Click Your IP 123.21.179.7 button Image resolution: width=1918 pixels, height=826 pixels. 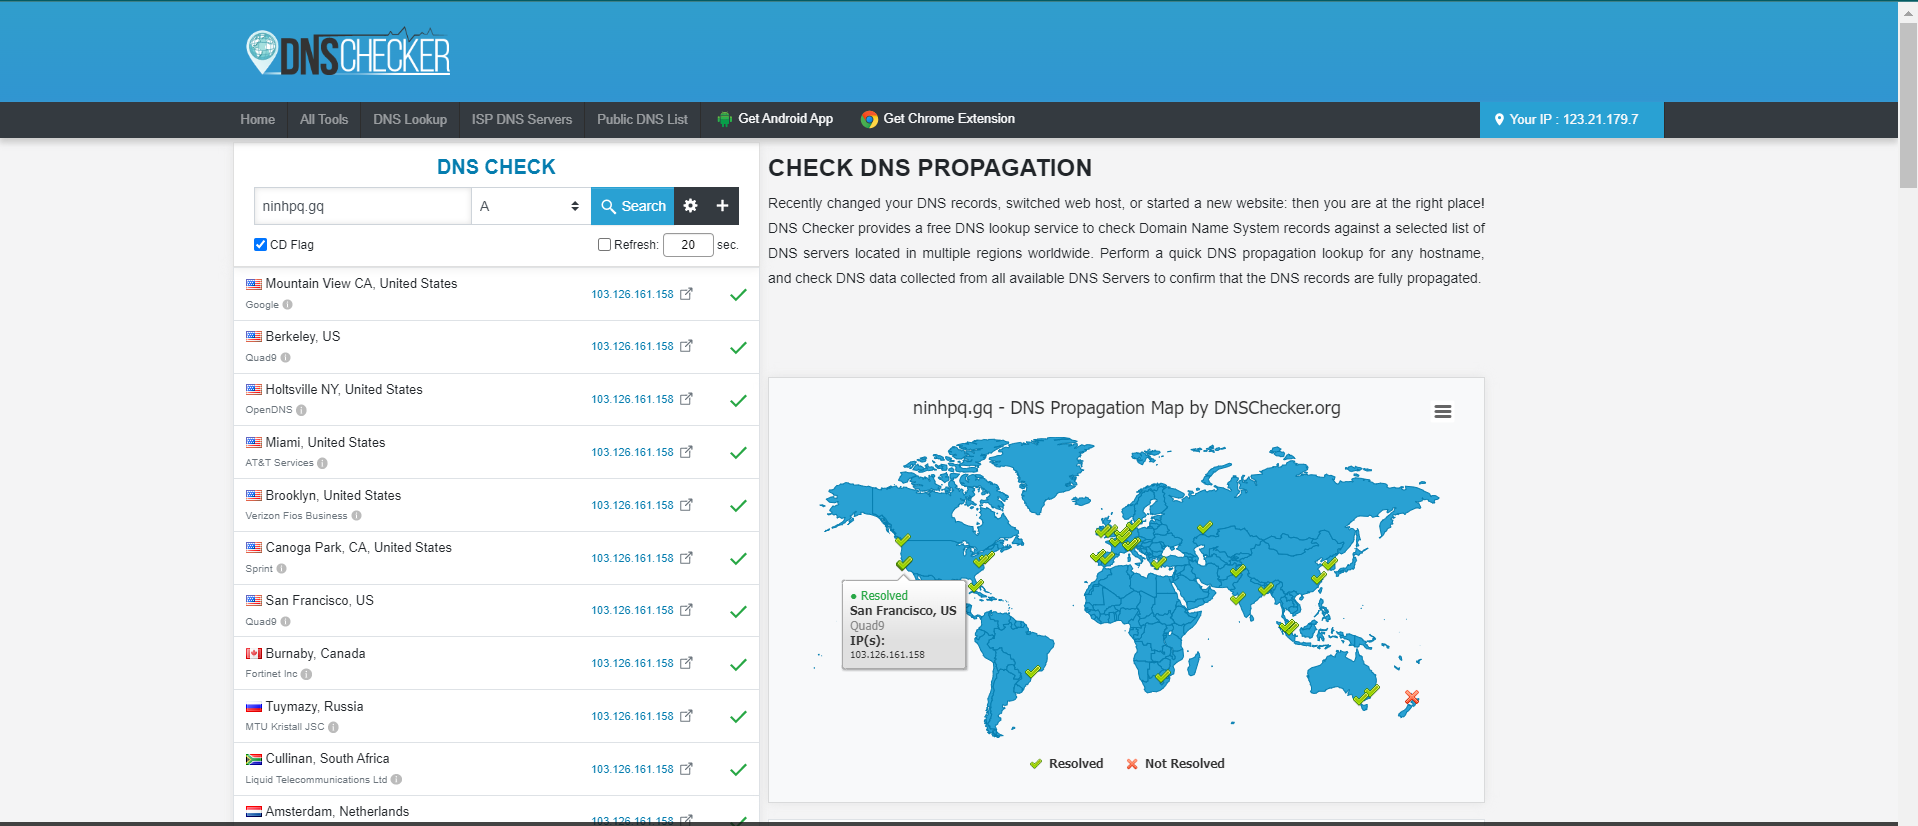1572,119
